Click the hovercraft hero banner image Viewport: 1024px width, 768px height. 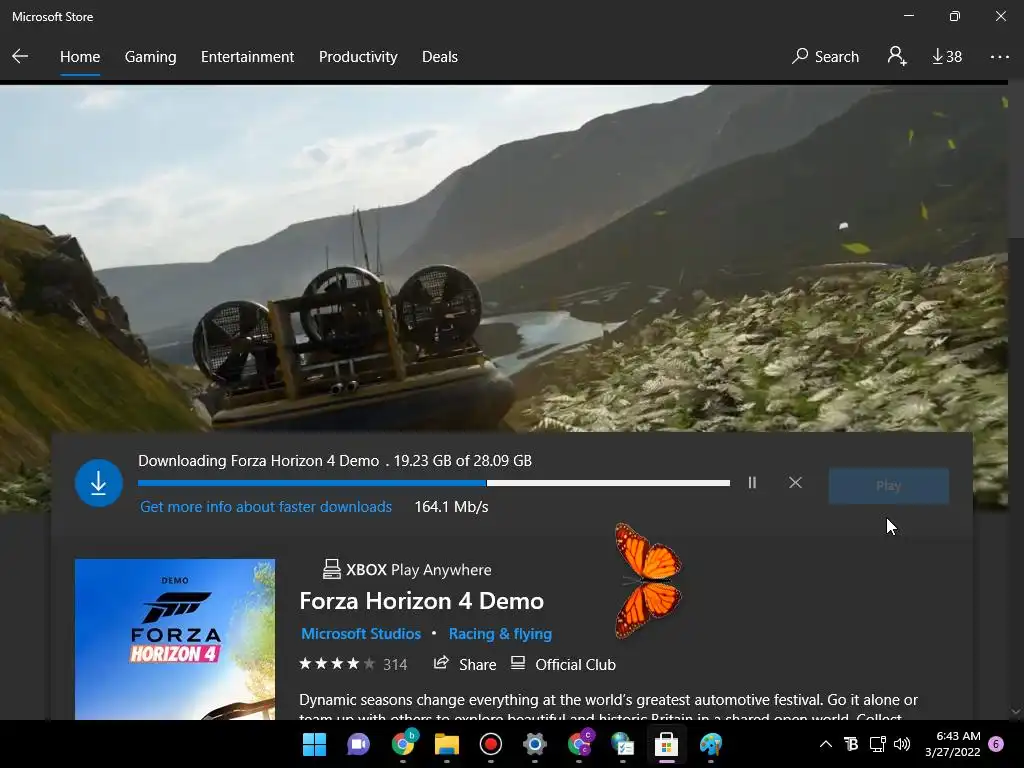click(x=503, y=257)
